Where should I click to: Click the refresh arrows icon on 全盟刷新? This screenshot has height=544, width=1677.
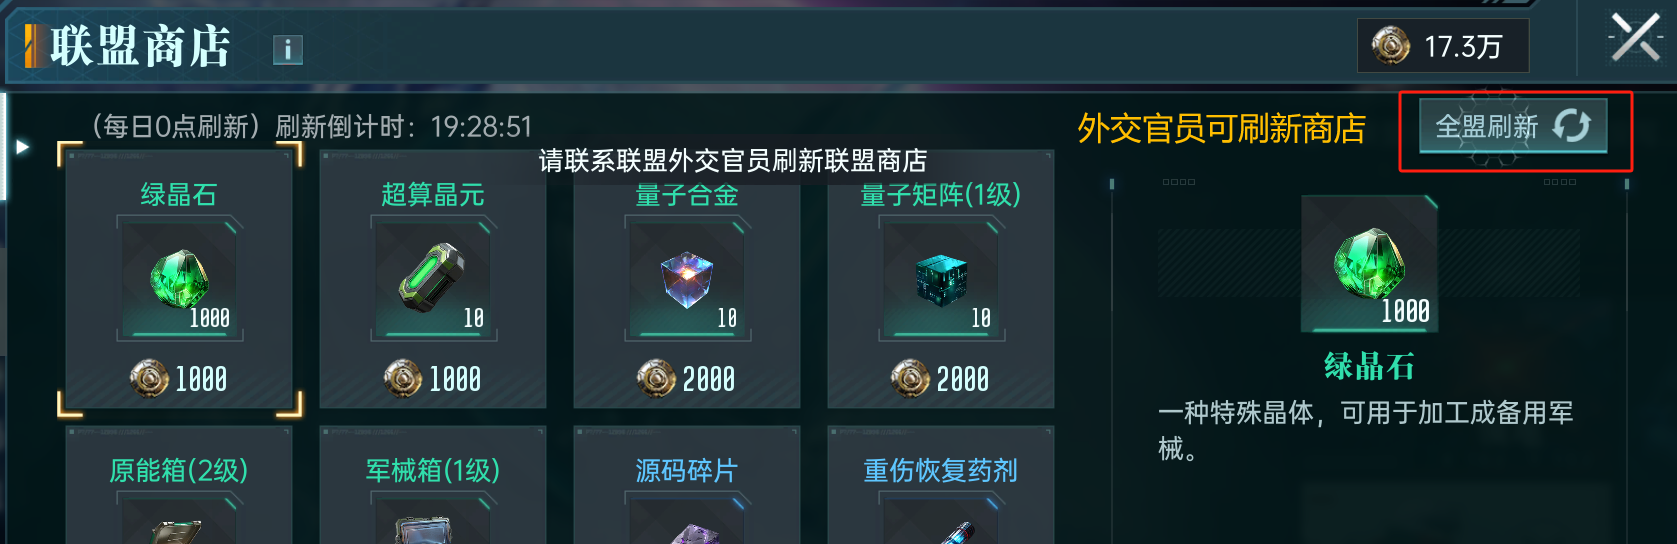click(1571, 126)
